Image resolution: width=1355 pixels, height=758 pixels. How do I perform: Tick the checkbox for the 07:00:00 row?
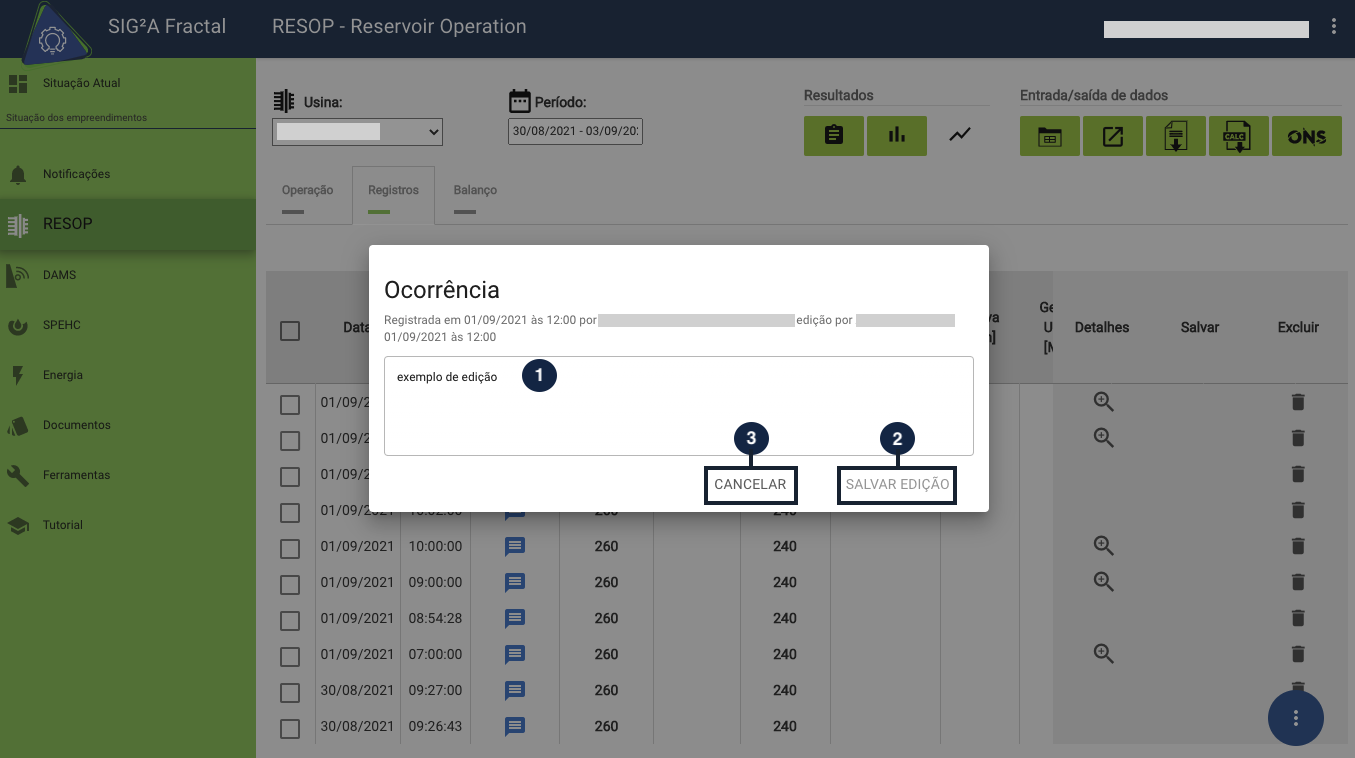pos(290,657)
